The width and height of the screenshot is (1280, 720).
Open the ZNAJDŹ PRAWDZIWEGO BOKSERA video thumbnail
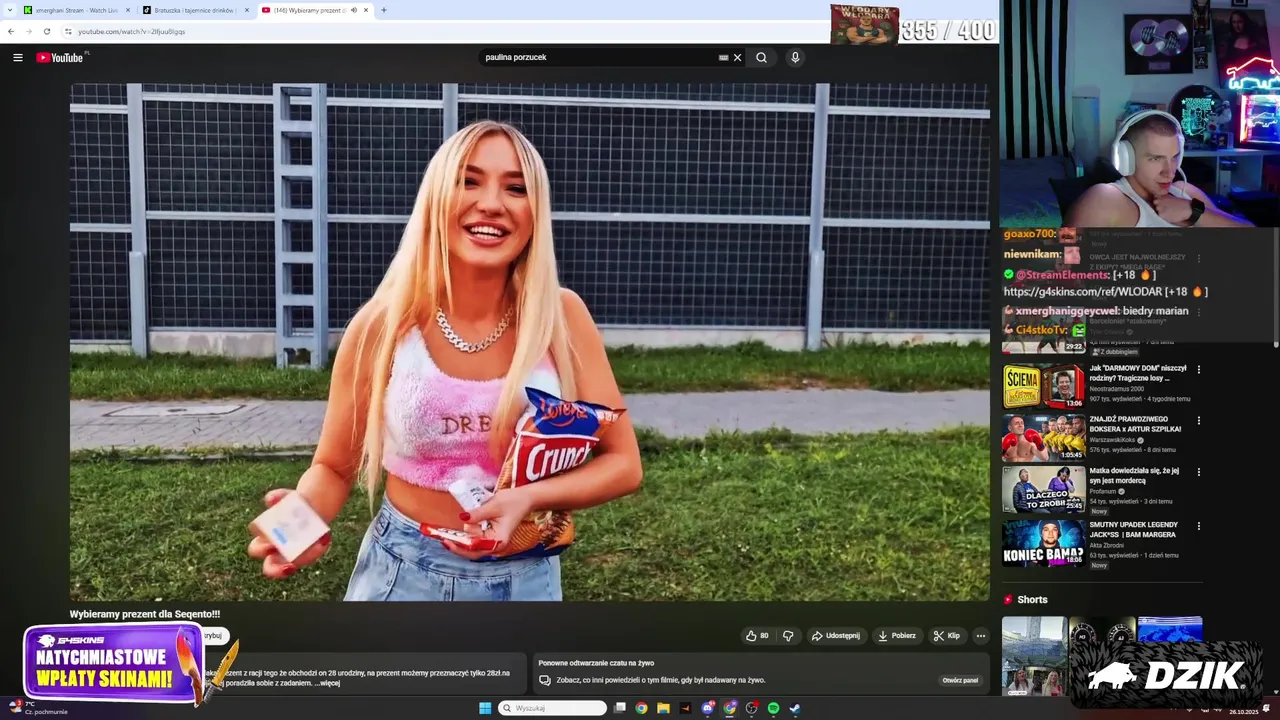pyautogui.click(x=1044, y=437)
